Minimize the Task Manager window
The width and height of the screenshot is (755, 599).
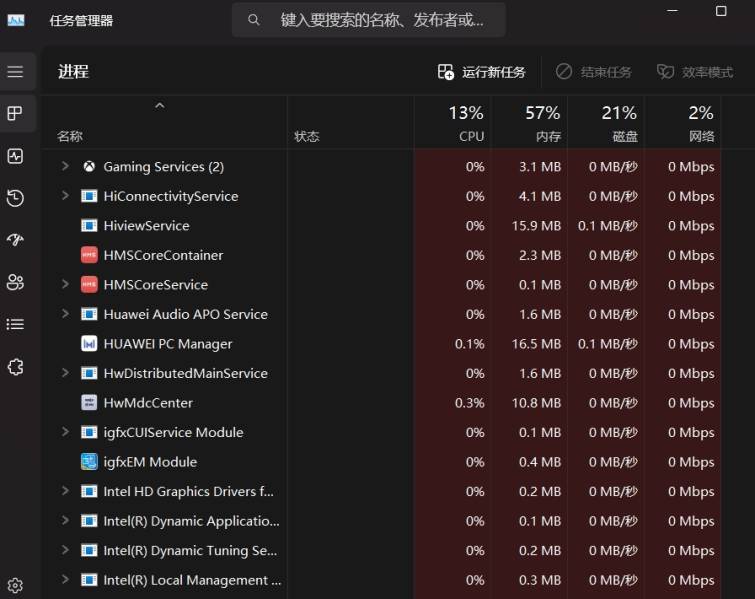tap(673, 11)
